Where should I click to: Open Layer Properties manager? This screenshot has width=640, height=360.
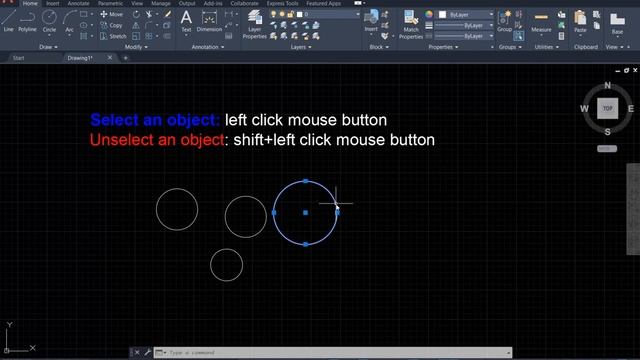point(255,24)
